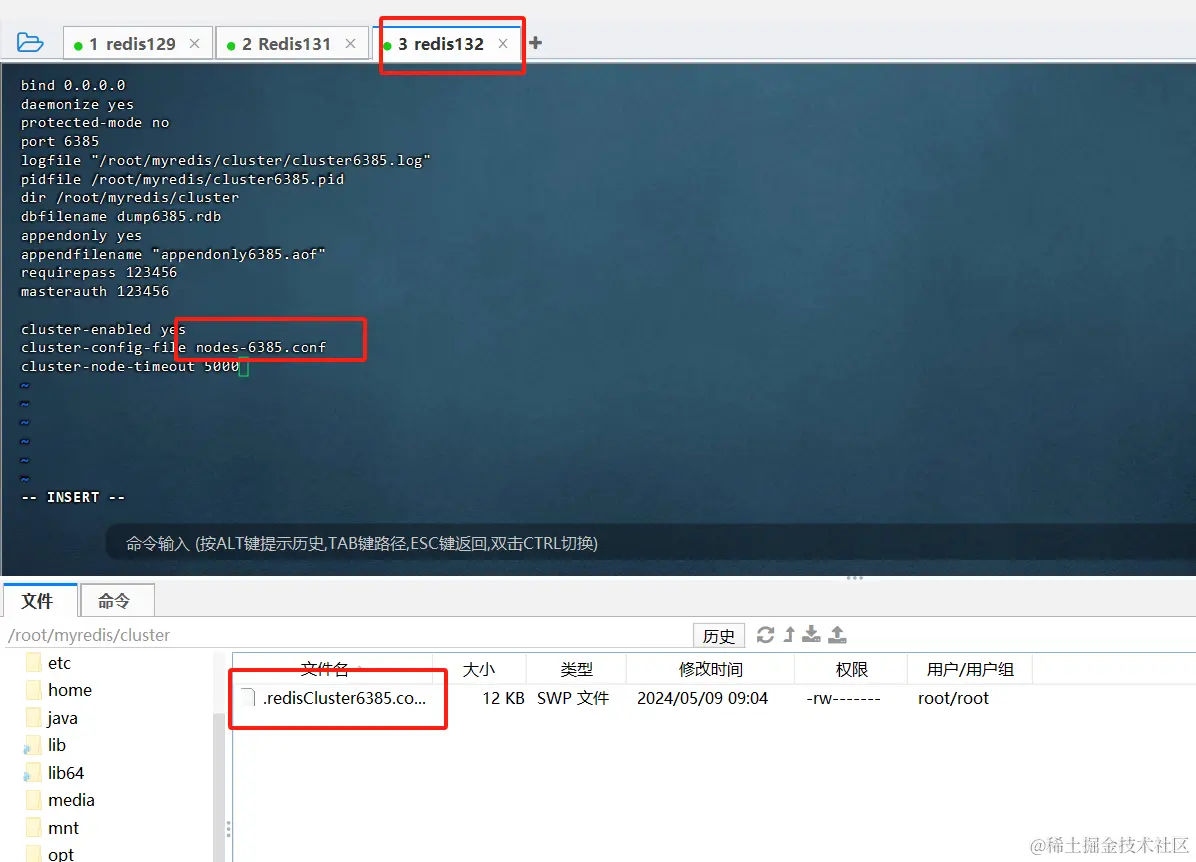Viewport: 1196px width, 862px height.
Task: Click the terminal line 'port 6385'
Action: 59,141
